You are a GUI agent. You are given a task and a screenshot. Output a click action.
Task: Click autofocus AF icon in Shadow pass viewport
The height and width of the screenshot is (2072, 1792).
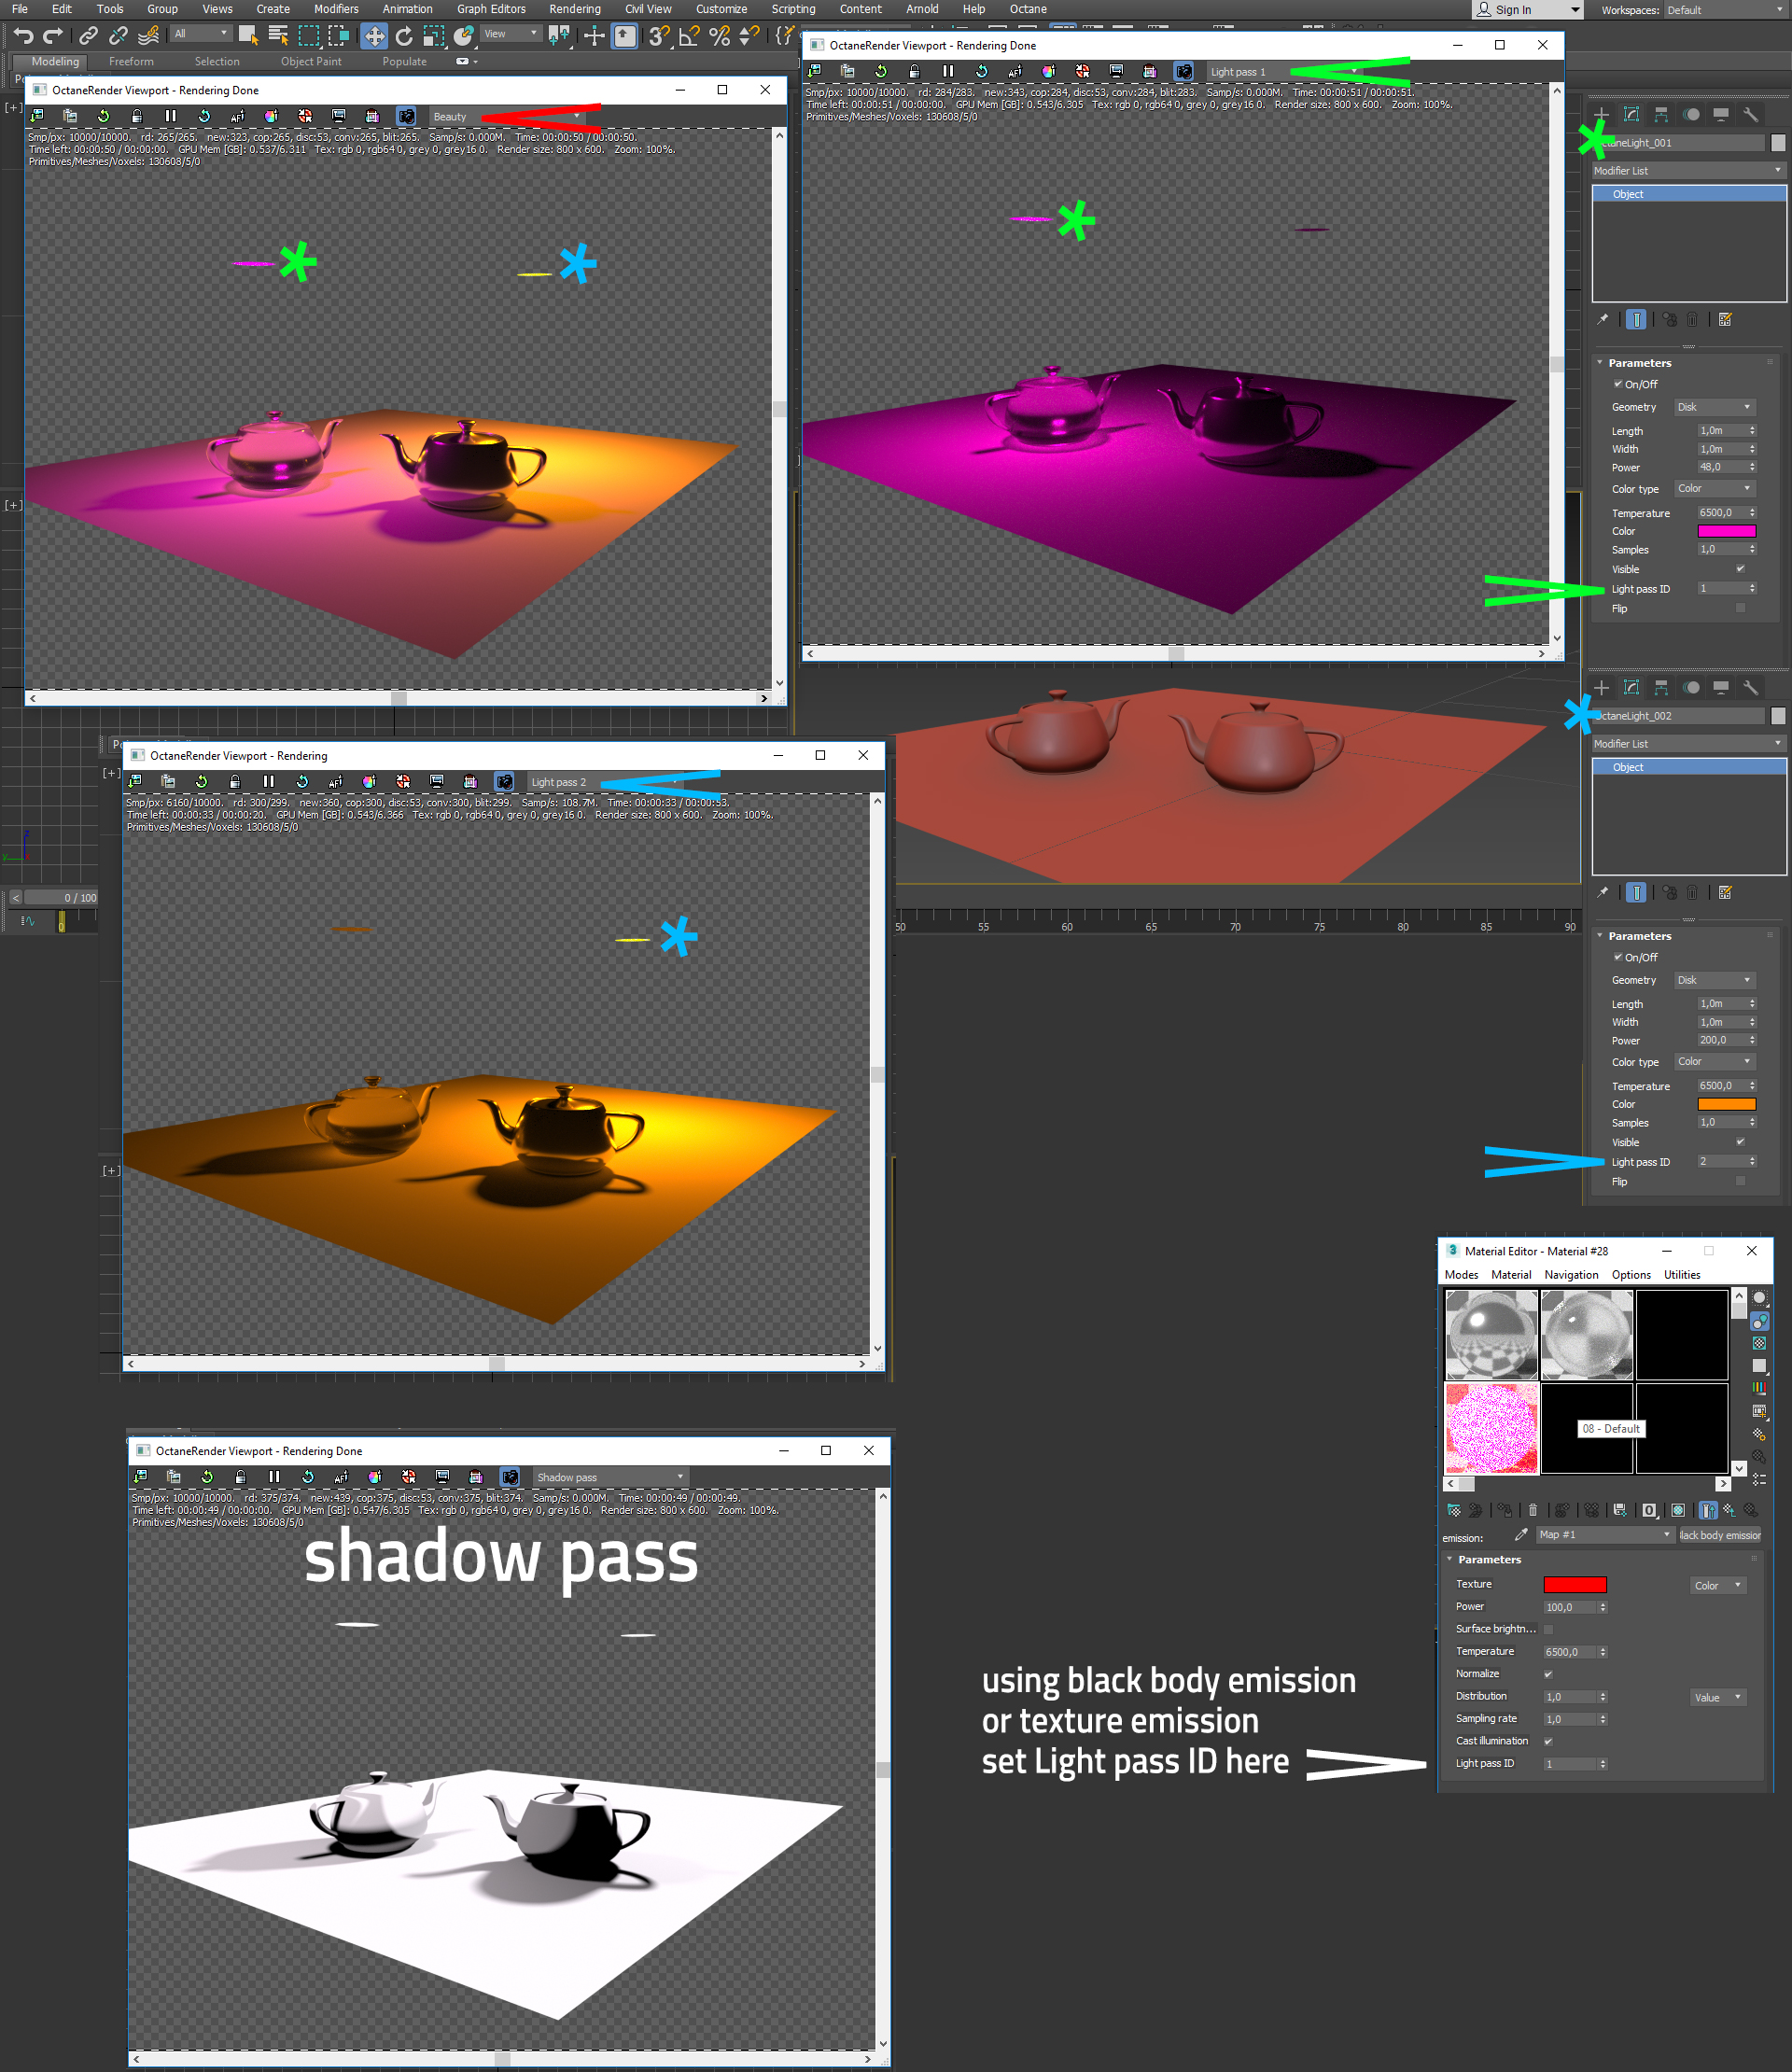click(341, 1477)
